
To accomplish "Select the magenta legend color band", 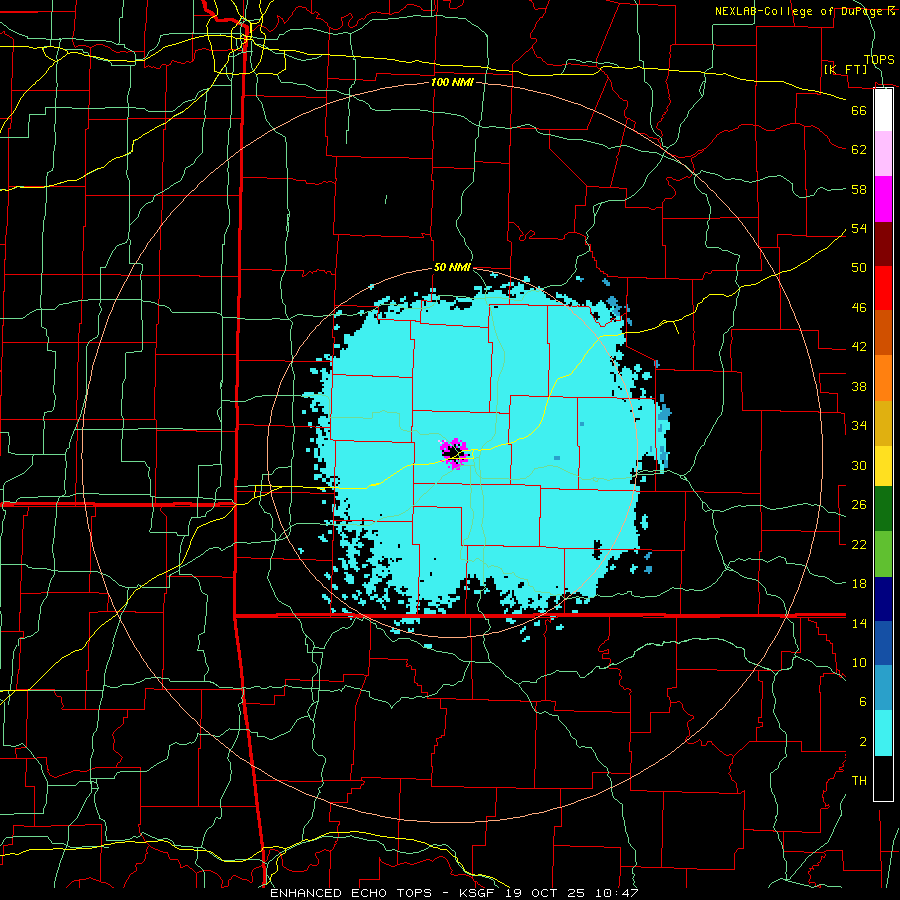I will [883, 199].
